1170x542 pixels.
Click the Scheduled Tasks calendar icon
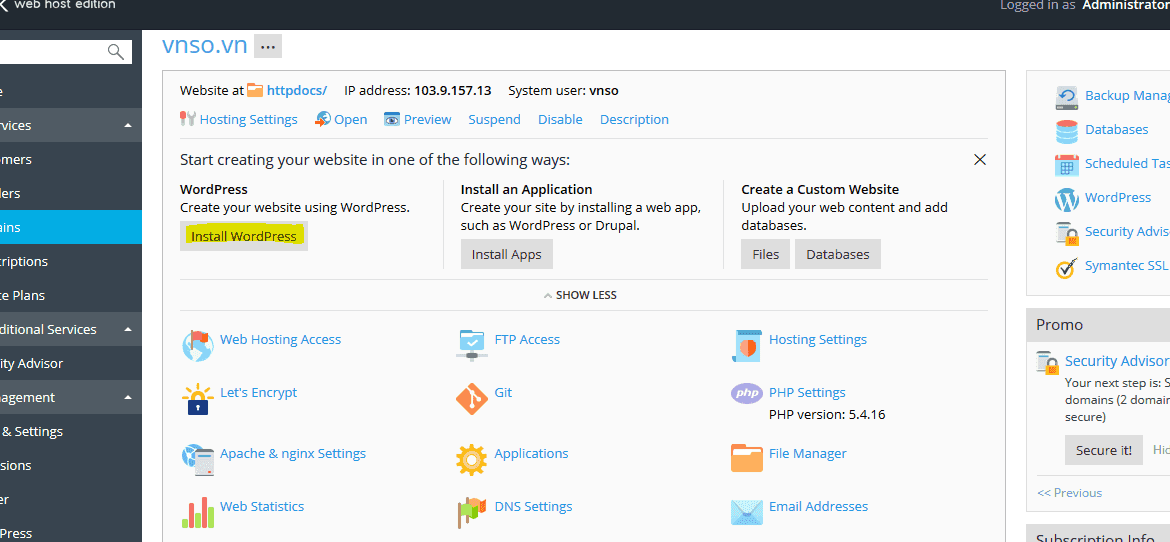(1067, 166)
